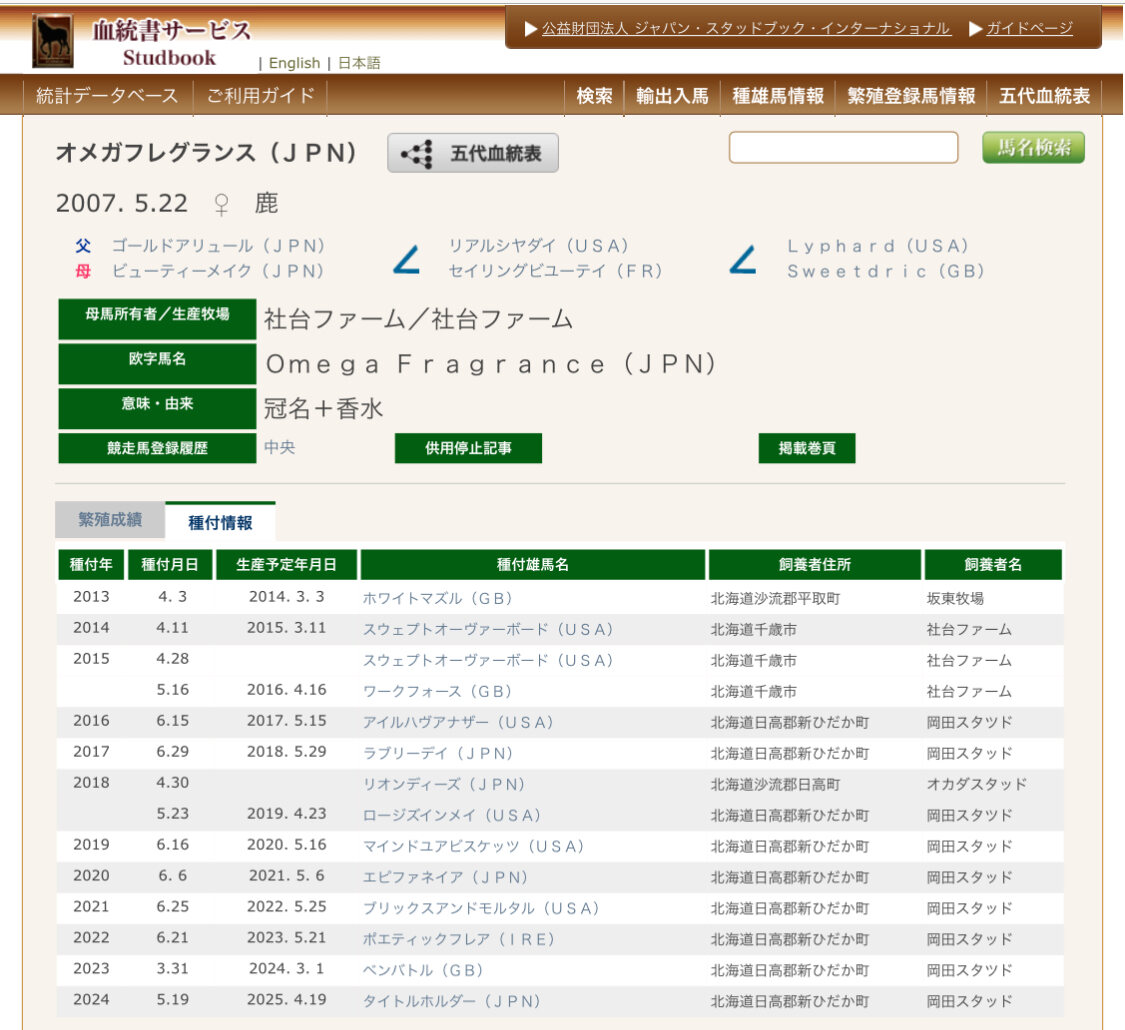Click the 種付雄馬名 column header
Viewport: 1125px width, 1030px height.
[532, 564]
